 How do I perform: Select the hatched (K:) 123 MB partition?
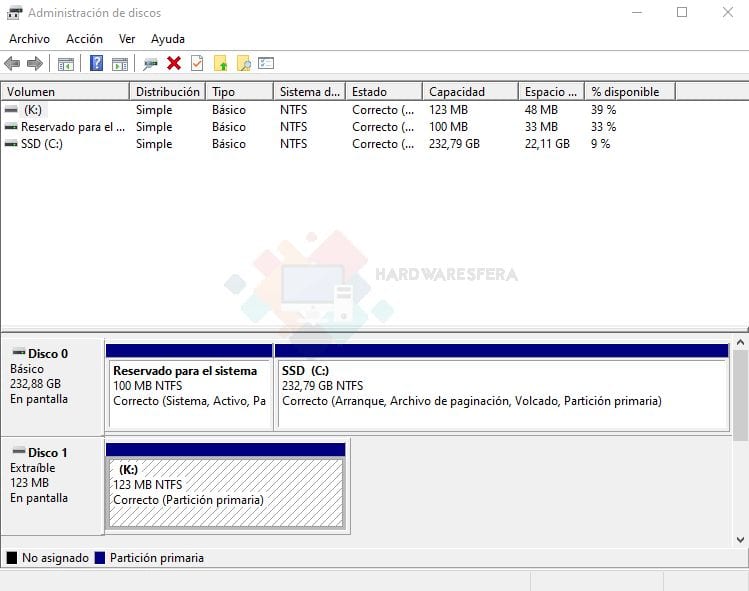coord(225,486)
